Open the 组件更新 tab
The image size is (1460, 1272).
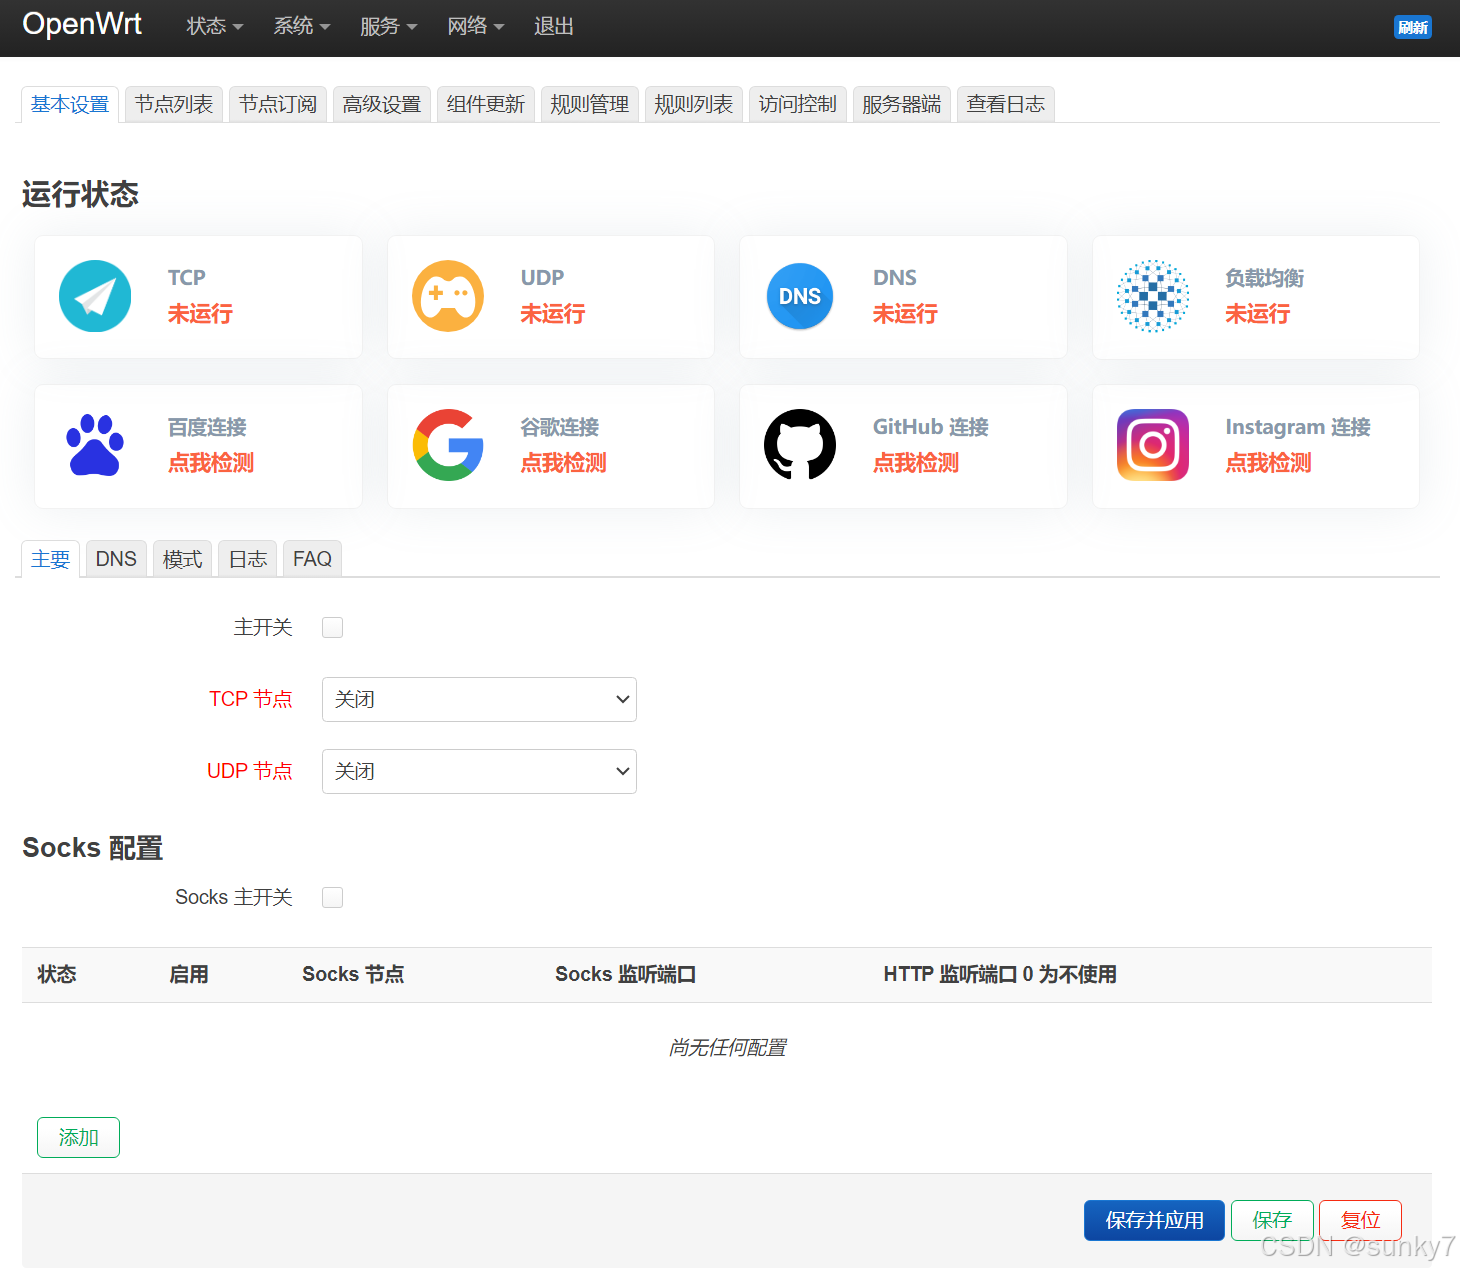(486, 104)
